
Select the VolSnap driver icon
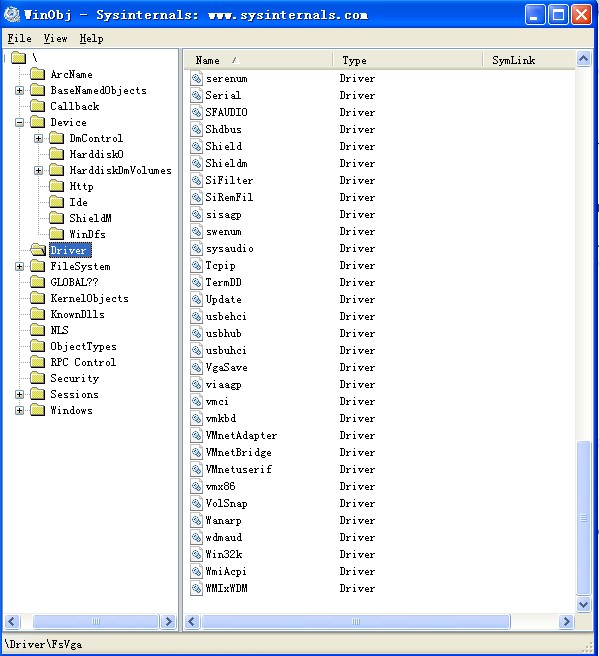pos(196,503)
